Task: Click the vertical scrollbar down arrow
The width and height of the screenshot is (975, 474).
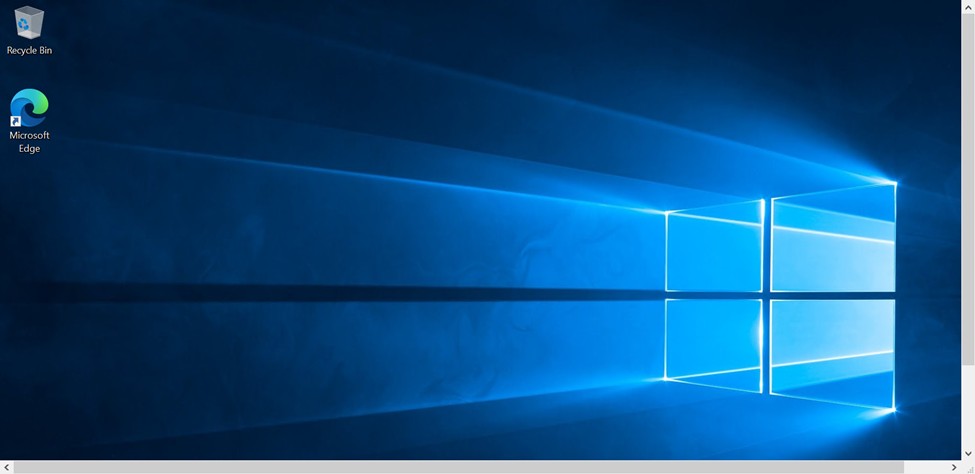Action: click(968, 453)
